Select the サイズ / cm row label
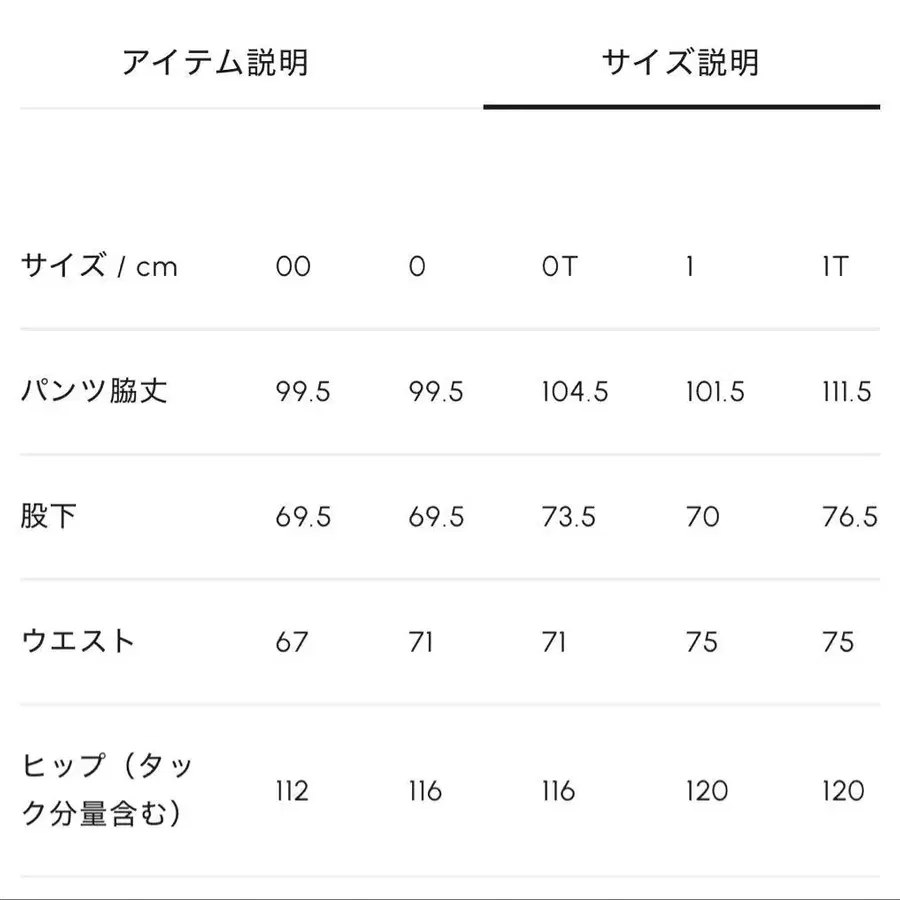This screenshot has height=900, width=900. tap(100, 267)
